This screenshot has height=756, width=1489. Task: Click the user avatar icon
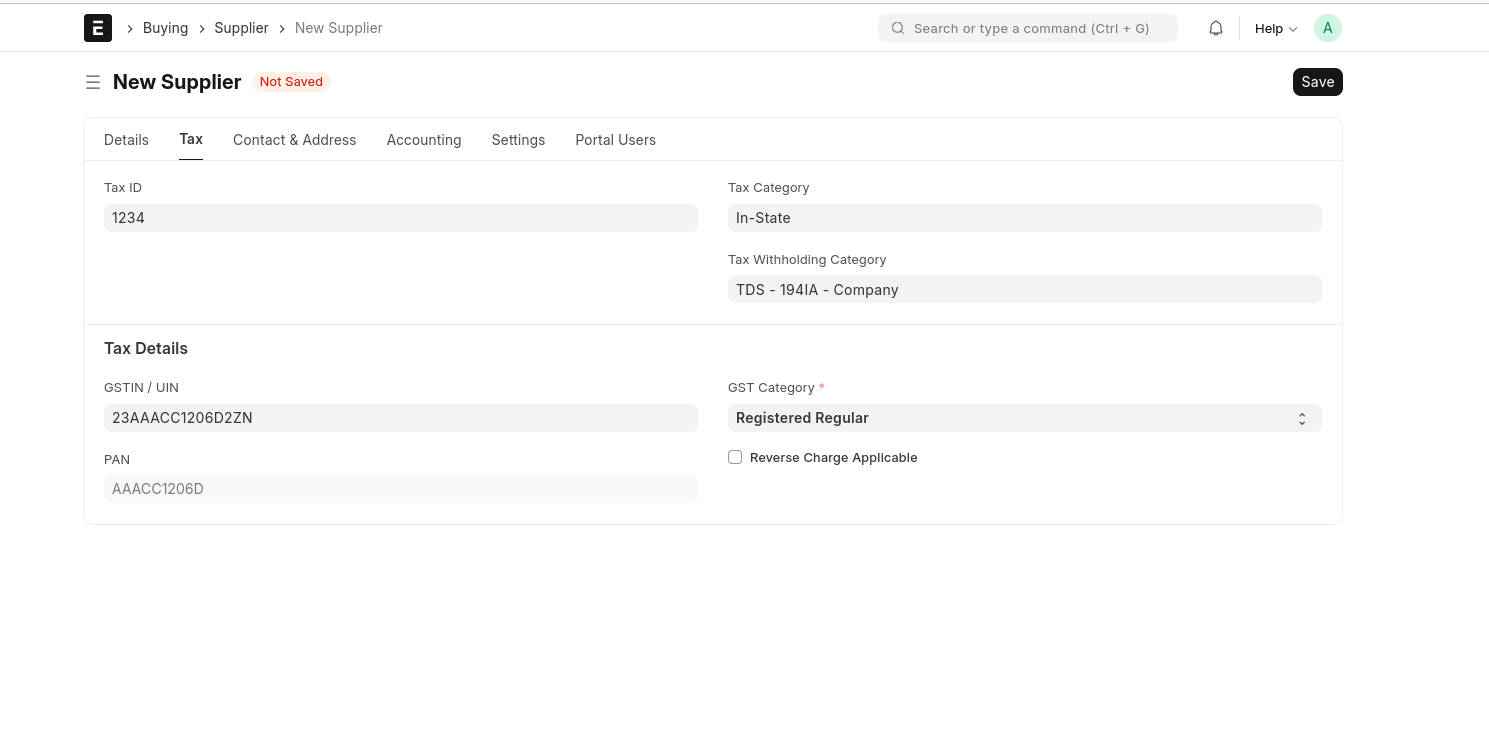click(1327, 28)
